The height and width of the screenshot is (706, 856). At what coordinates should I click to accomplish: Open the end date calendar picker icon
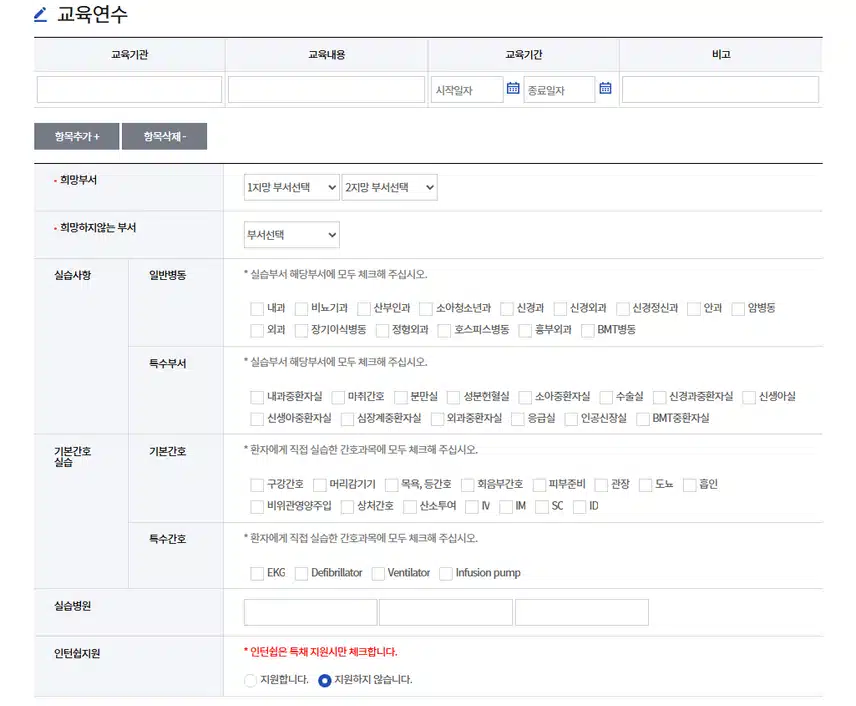coord(605,88)
